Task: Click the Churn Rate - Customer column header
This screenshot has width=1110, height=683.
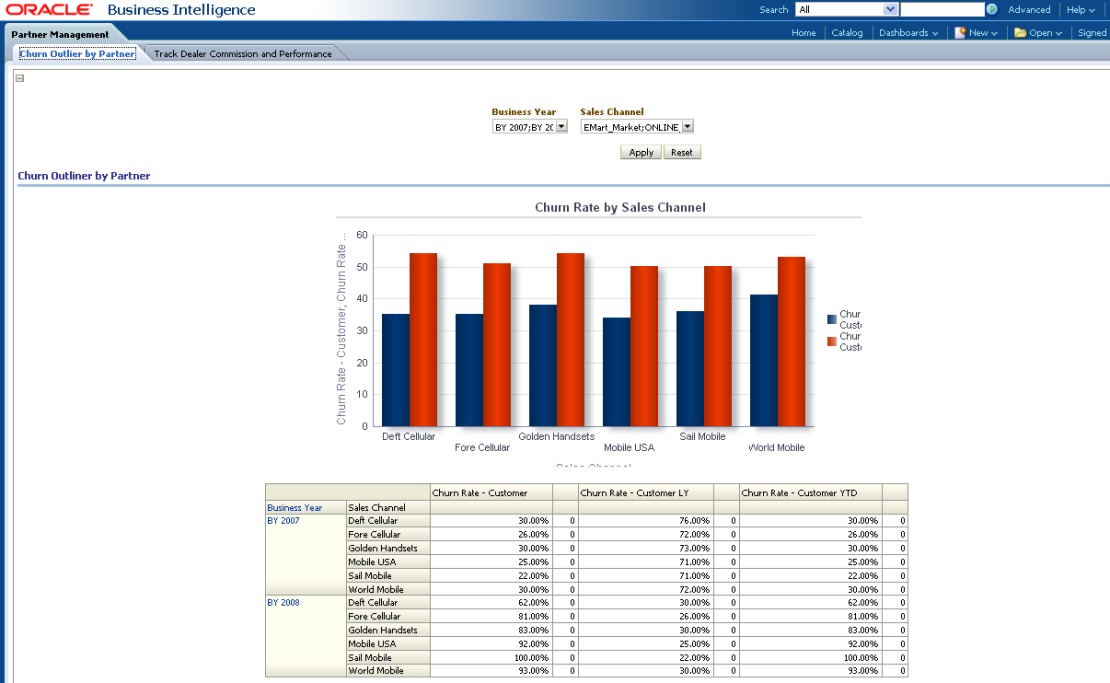Action: click(491, 493)
